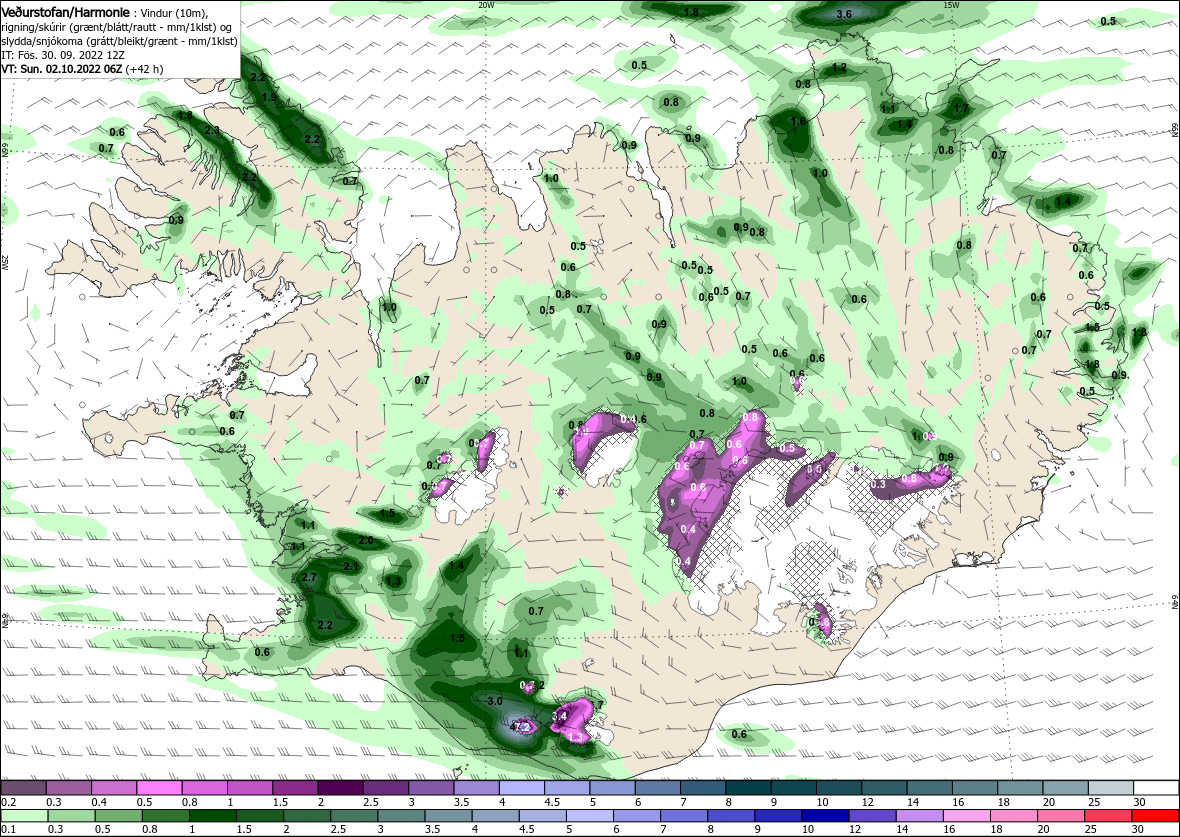Click the 'slydda/snjókoma' legend description line
Screen dimensions: 1180x837
coord(119,41)
